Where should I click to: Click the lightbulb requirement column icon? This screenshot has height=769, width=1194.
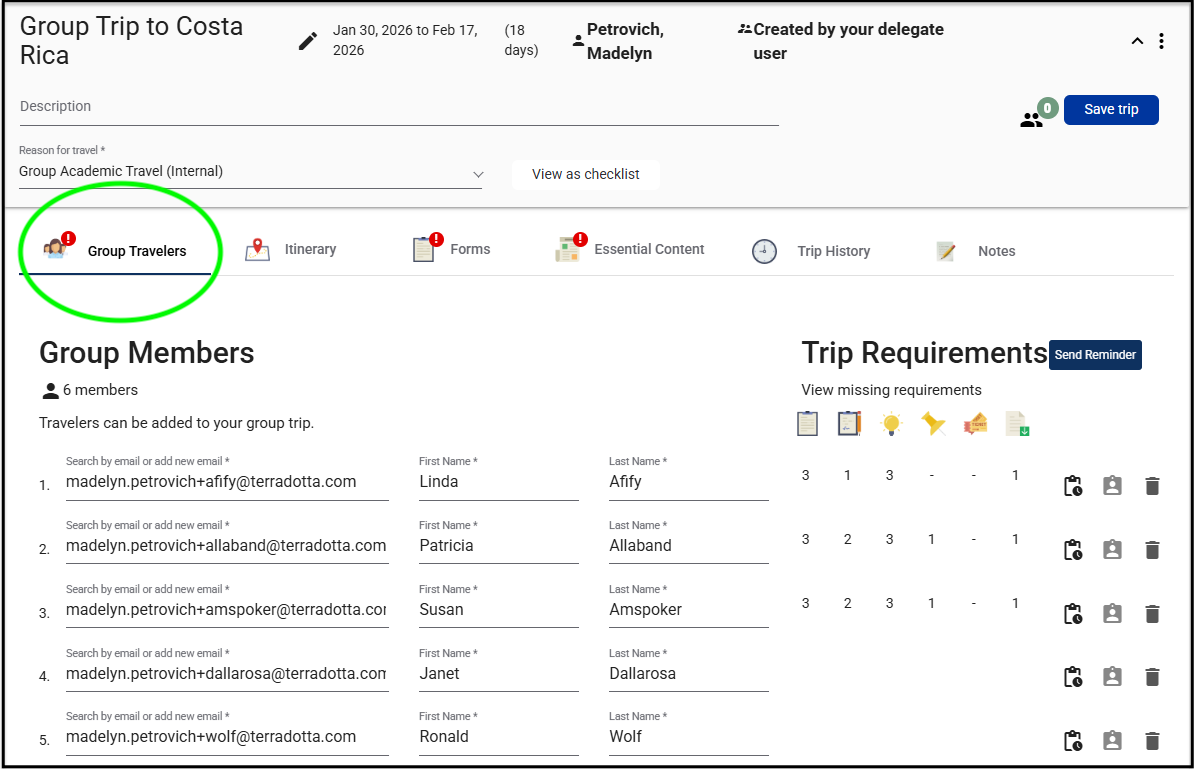click(x=890, y=423)
